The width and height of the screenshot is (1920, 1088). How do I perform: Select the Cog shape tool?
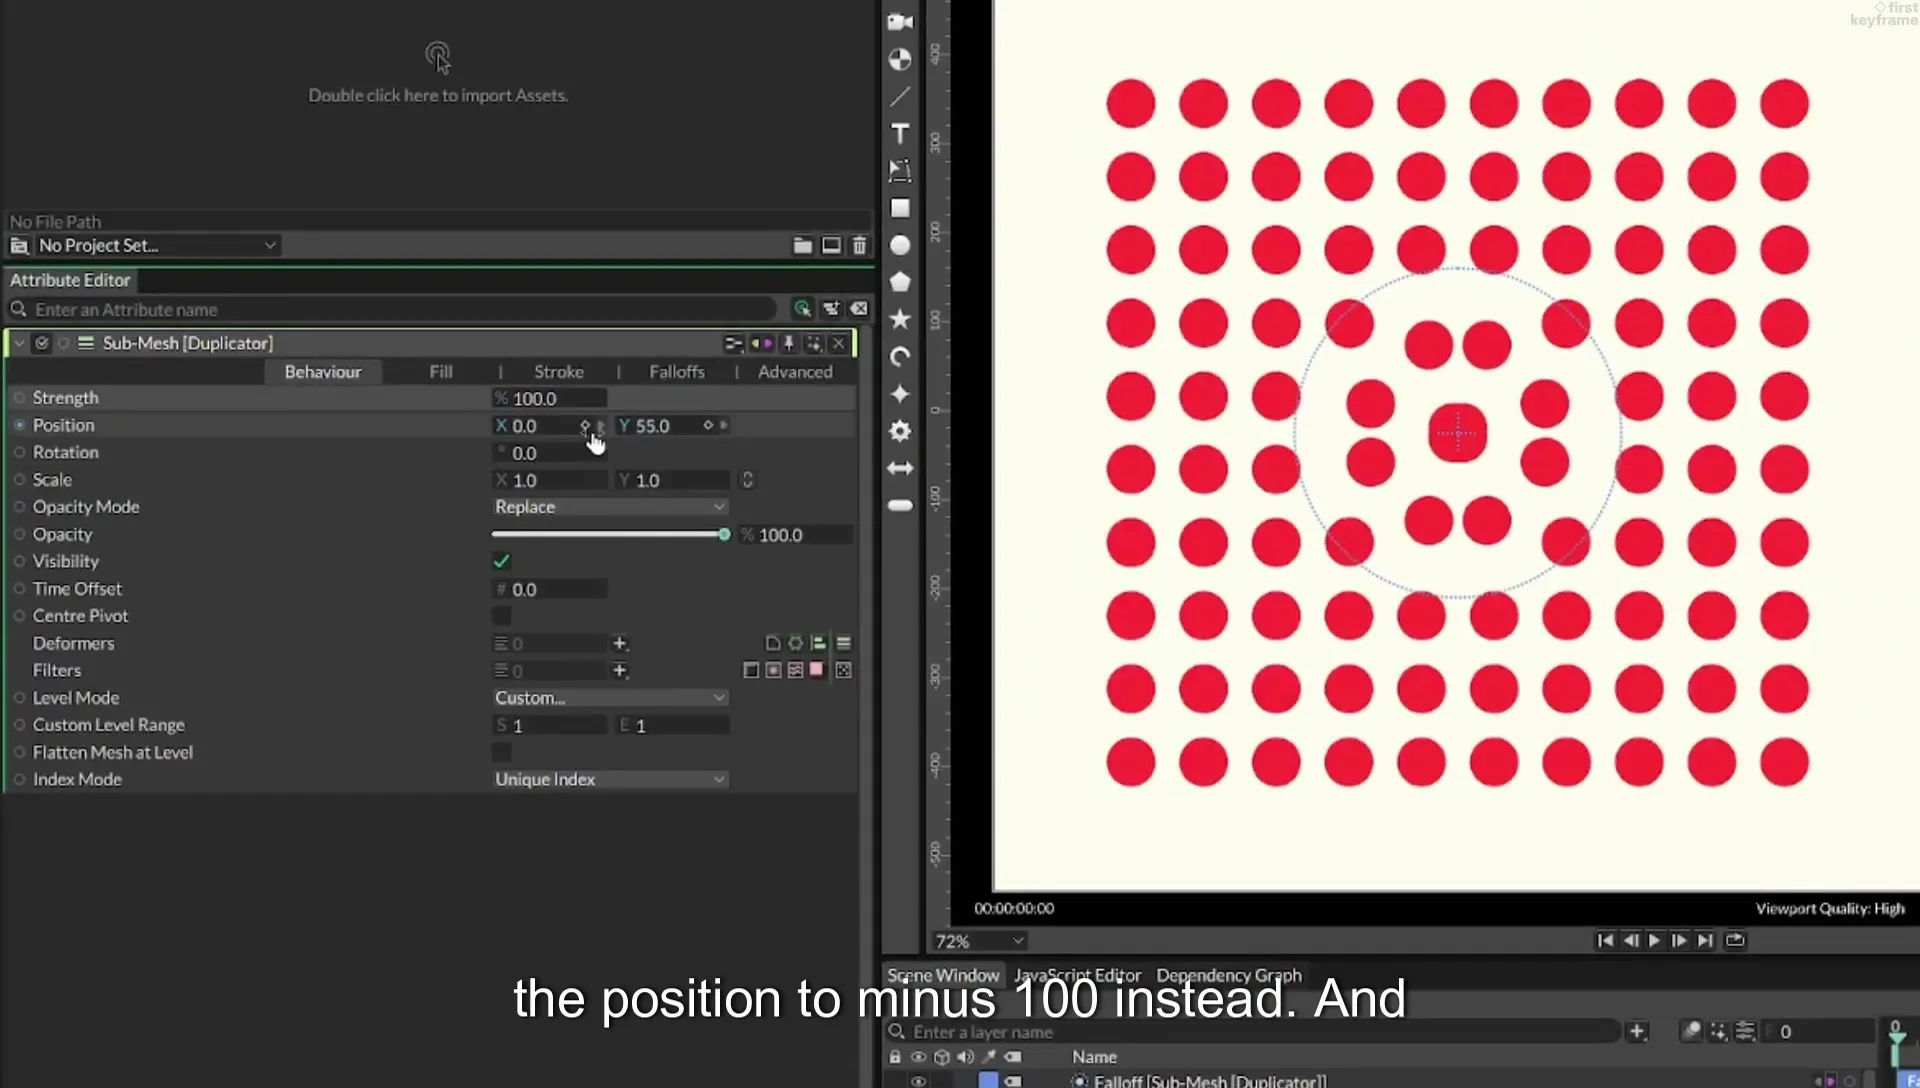tap(900, 431)
